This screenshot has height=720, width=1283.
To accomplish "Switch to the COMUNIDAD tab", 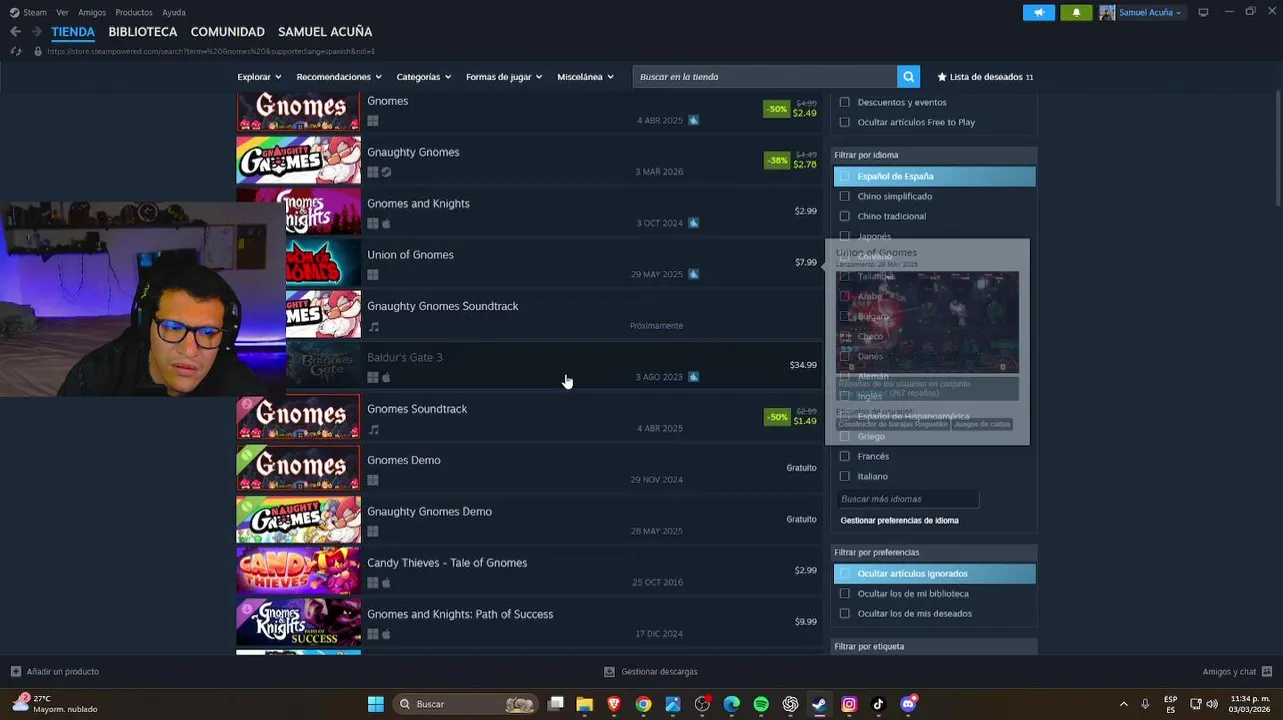I will (228, 32).
